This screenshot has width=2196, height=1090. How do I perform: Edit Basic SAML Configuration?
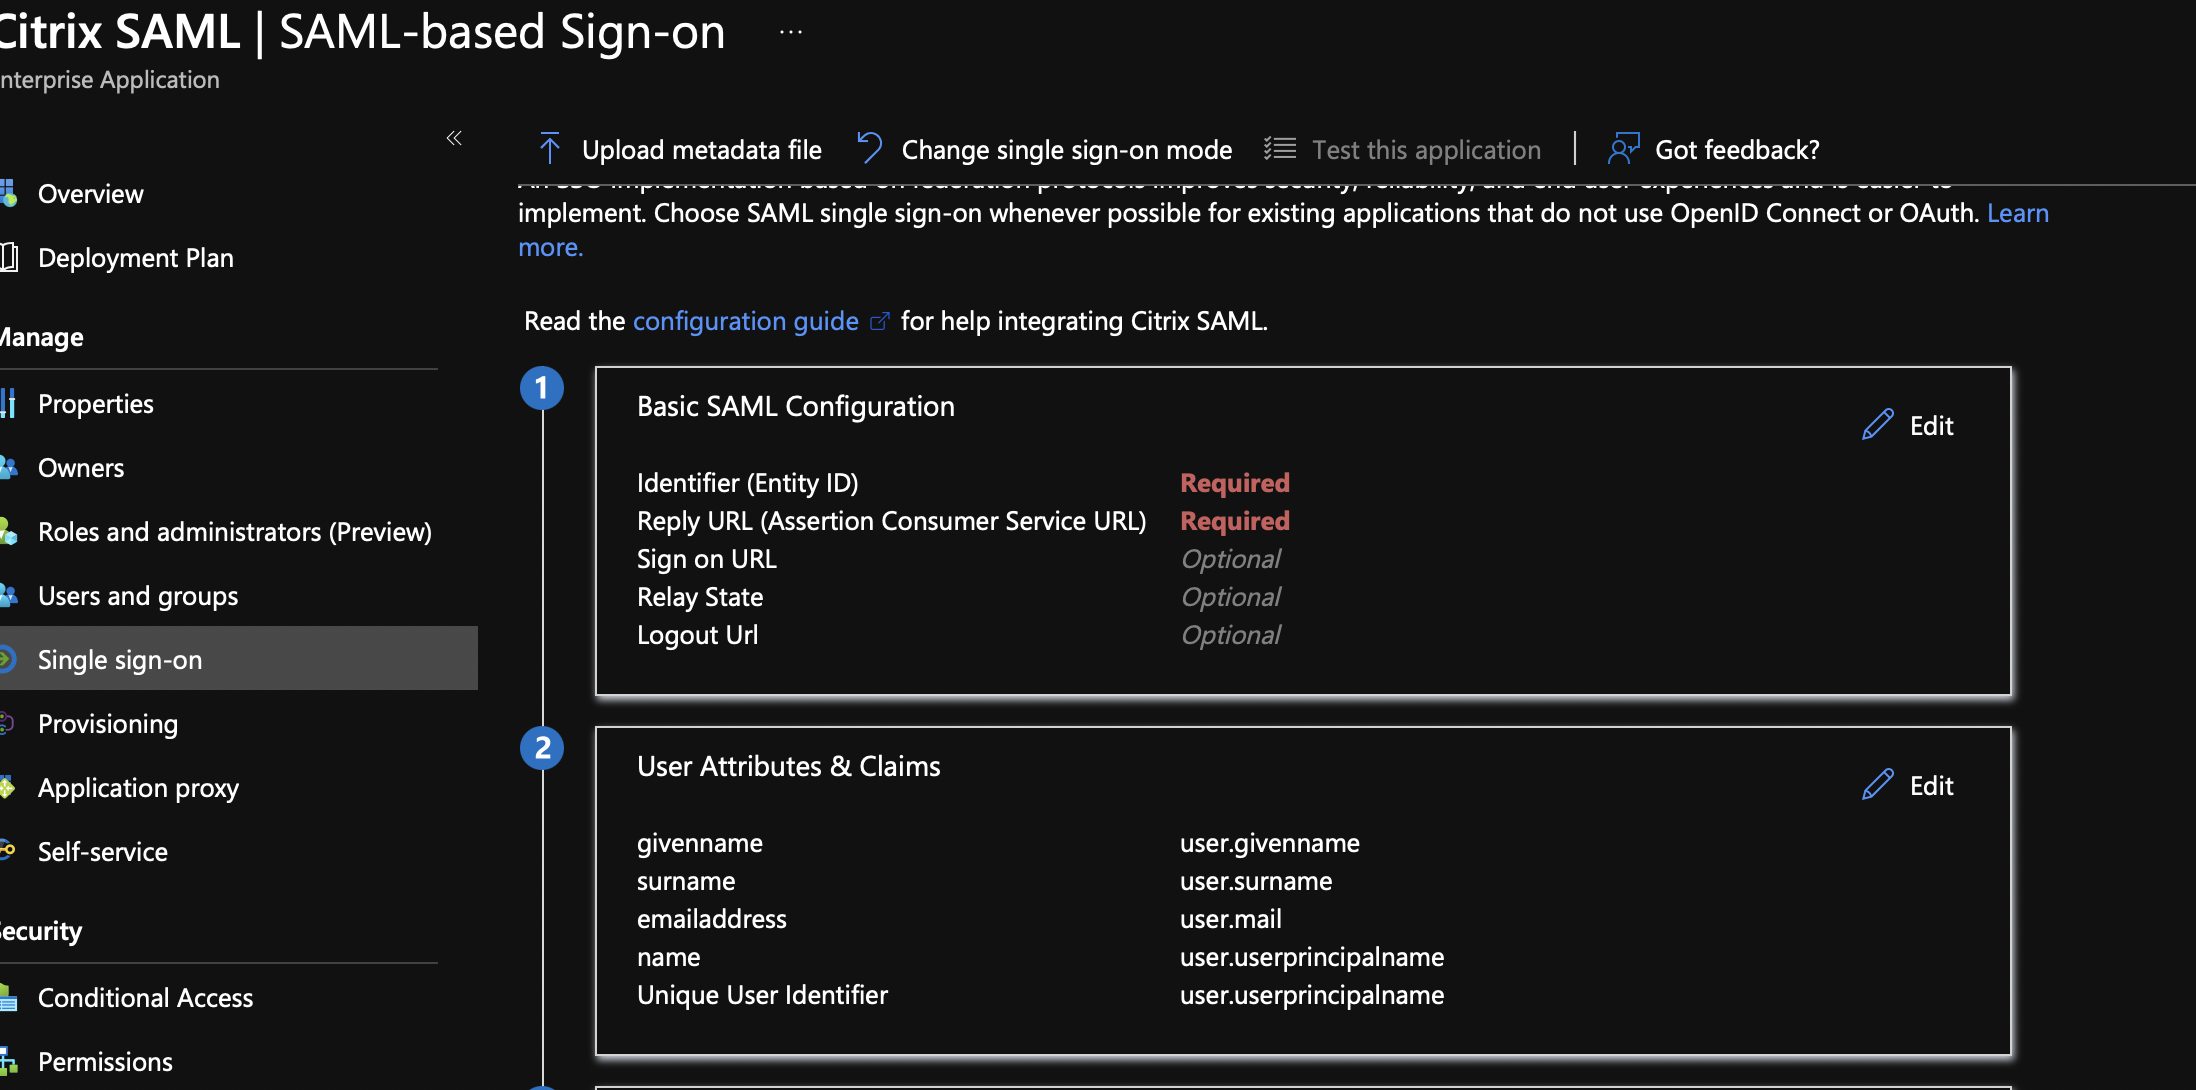click(x=1931, y=426)
